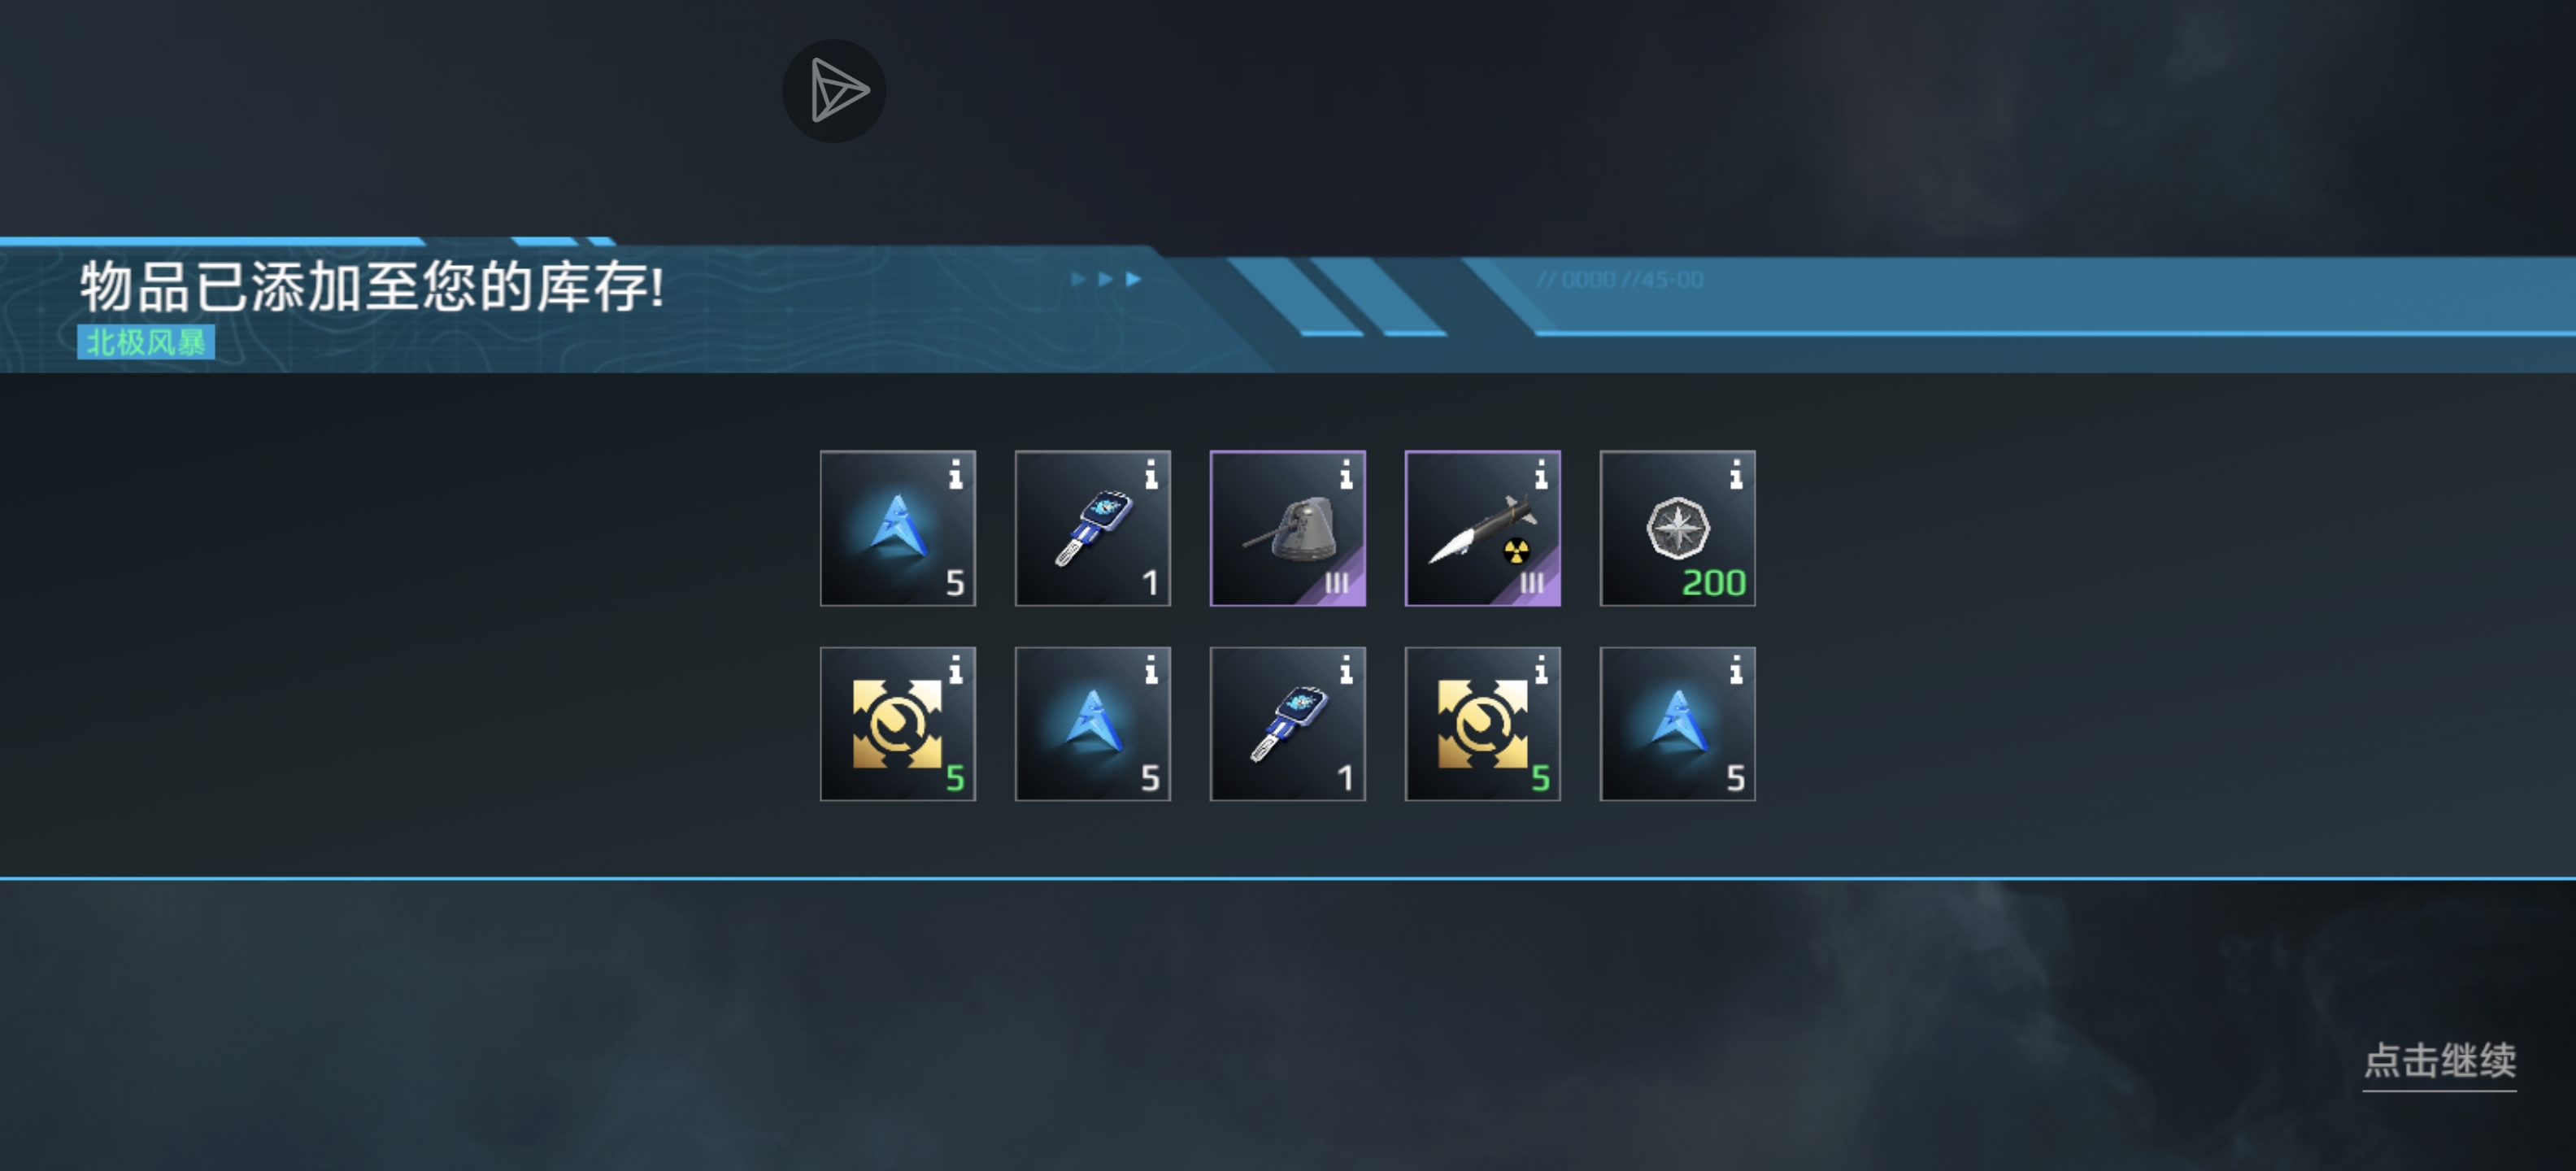Image resolution: width=2576 pixels, height=1171 pixels.
Task: Show info for the gun turret item
Action: pyautogui.click(x=1346, y=474)
